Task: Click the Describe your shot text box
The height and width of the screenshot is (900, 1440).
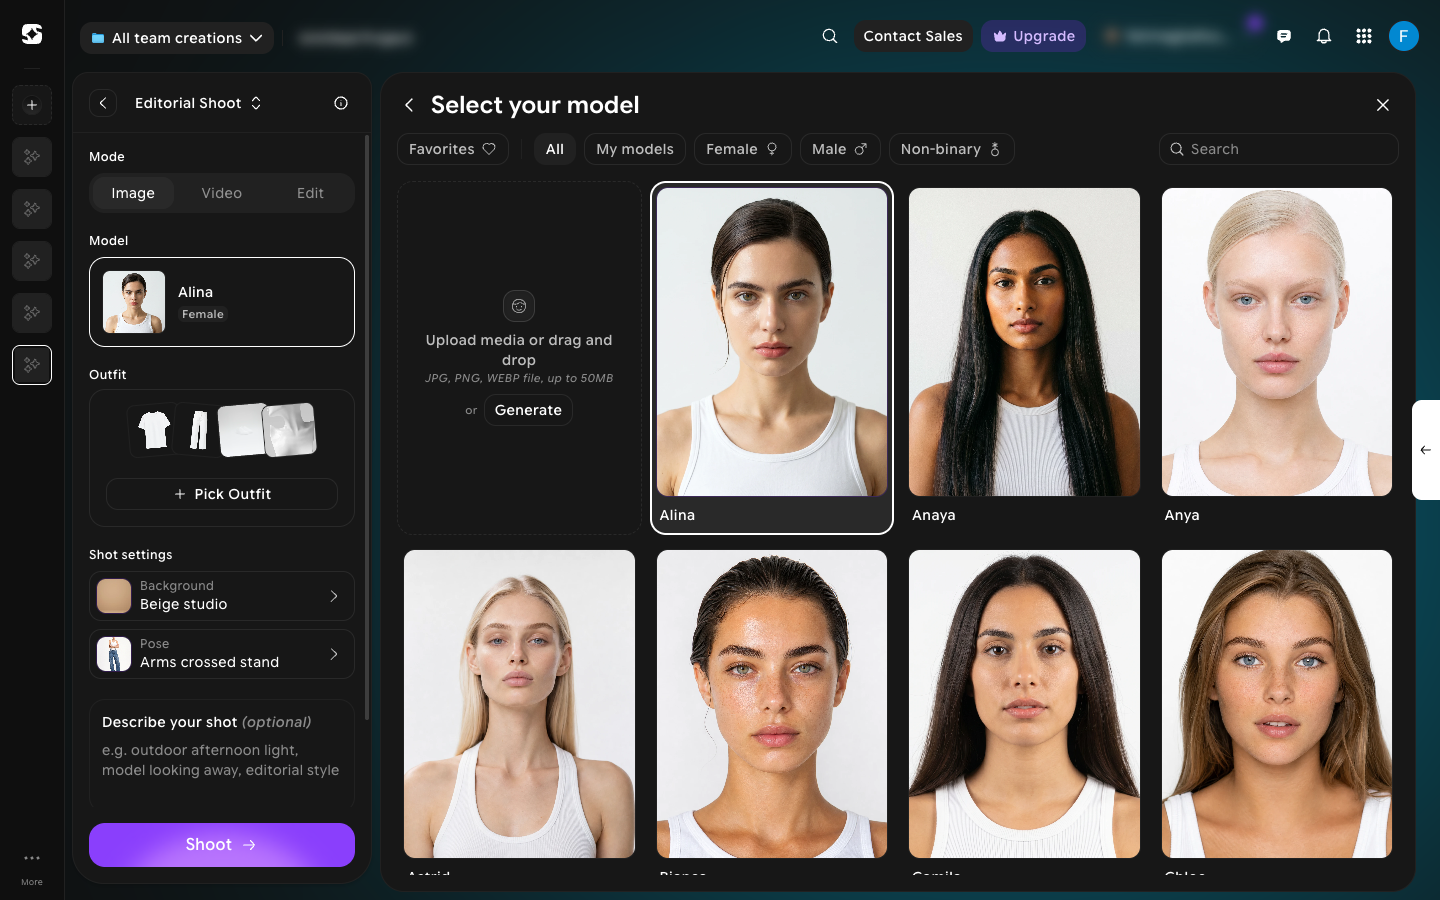Action: (222, 752)
